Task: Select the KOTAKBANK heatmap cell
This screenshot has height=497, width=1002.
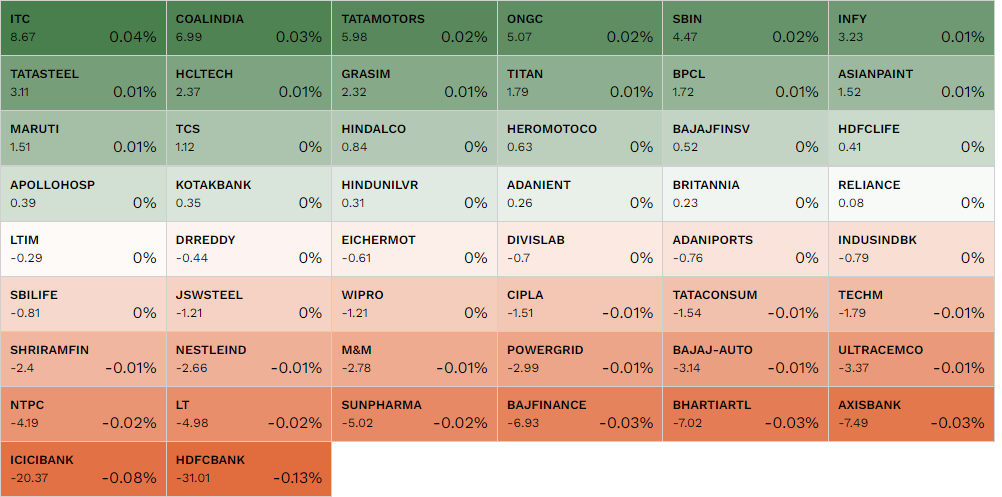Action: coord(248,194)
